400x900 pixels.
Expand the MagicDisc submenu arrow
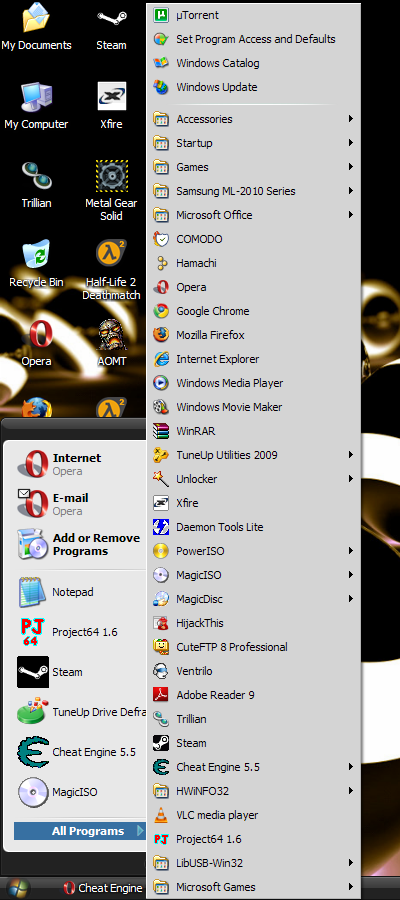[350, 599]
